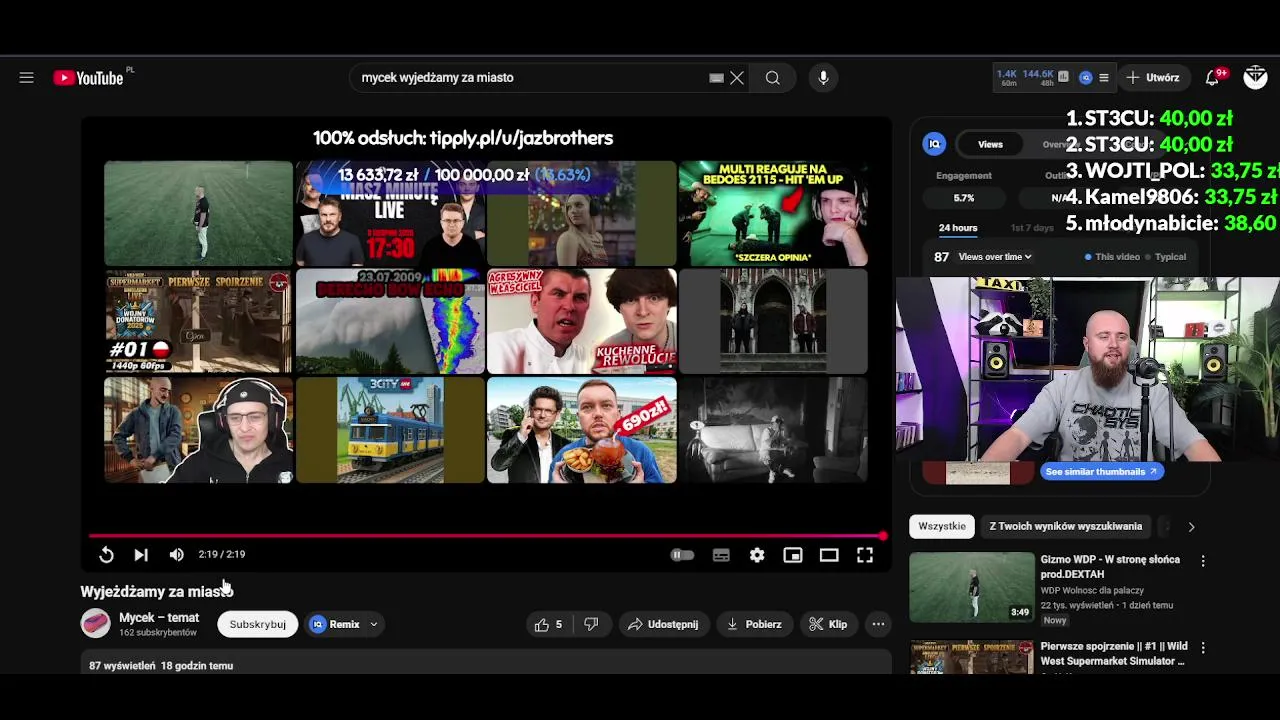Image resolution: width=1280 pixels, height=720 pixels.
Task: Enter fullscreen mode
Action: (x=865, y=555)
